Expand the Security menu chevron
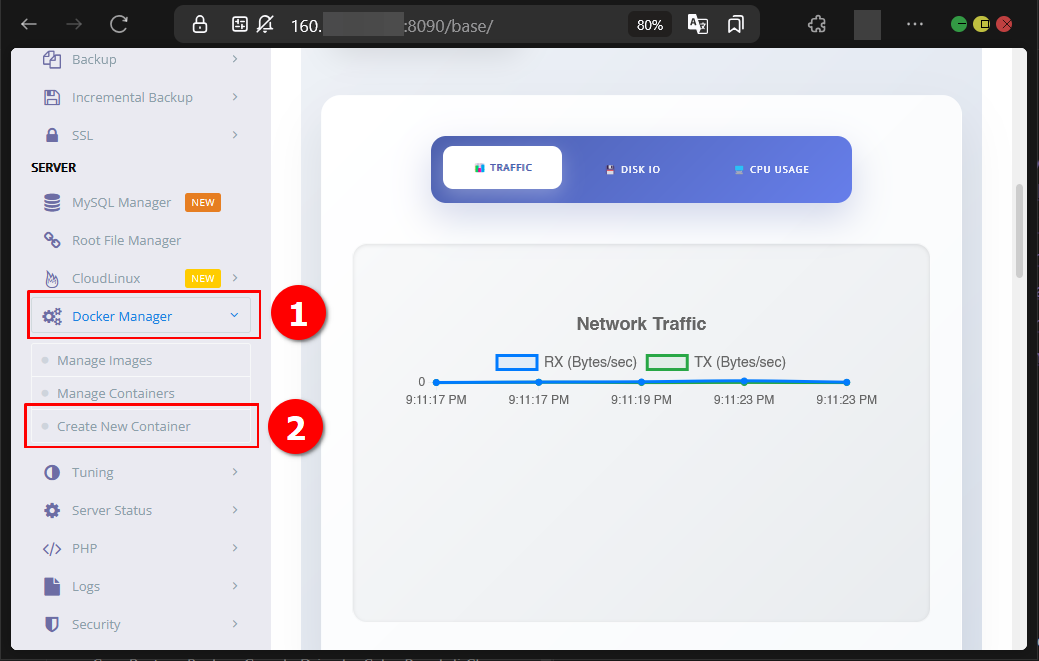1039x661 pixels. pyautogui.click(x=235, y=623)
